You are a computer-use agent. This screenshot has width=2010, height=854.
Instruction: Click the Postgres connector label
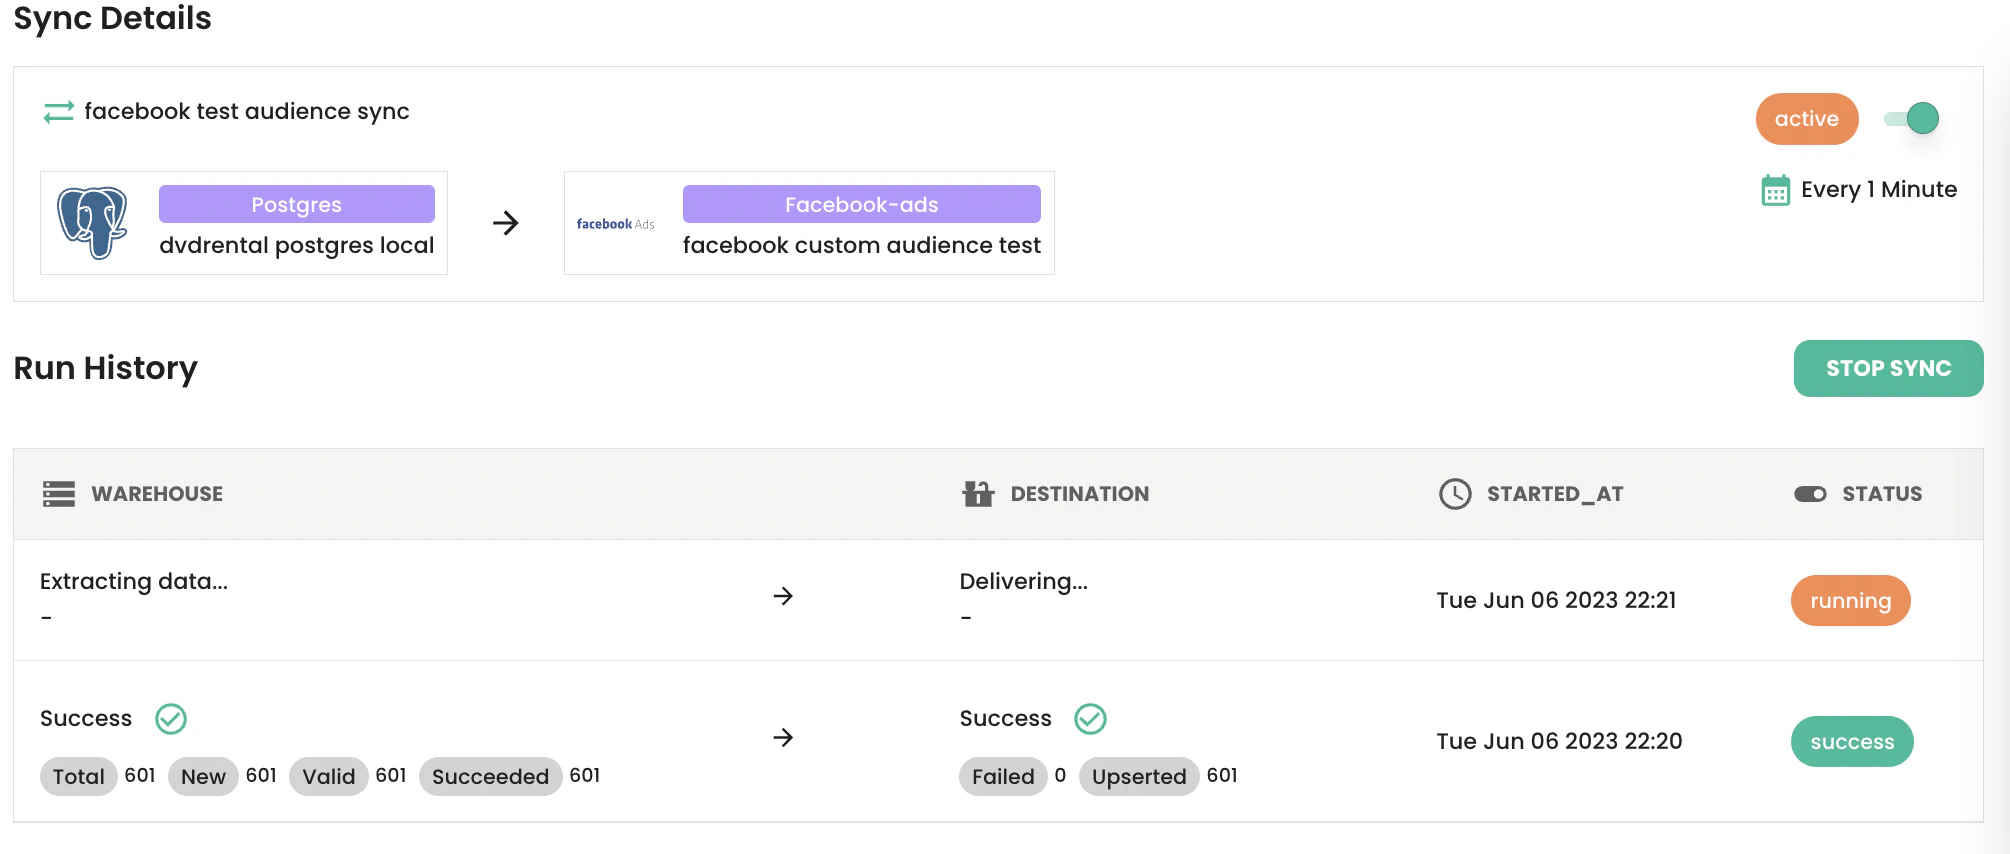(x=297, y=204)
